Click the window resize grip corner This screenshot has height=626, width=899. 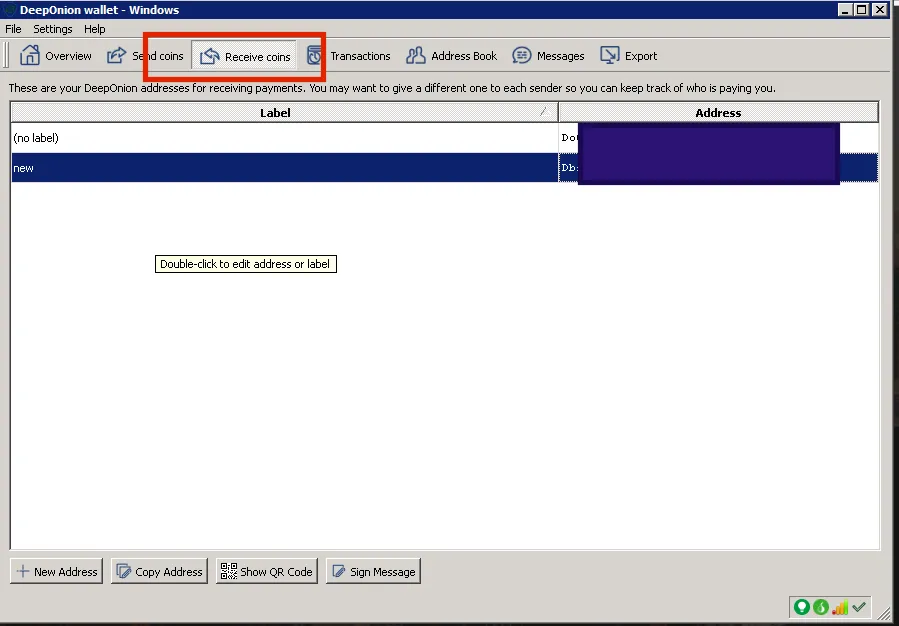click(884, 613)
